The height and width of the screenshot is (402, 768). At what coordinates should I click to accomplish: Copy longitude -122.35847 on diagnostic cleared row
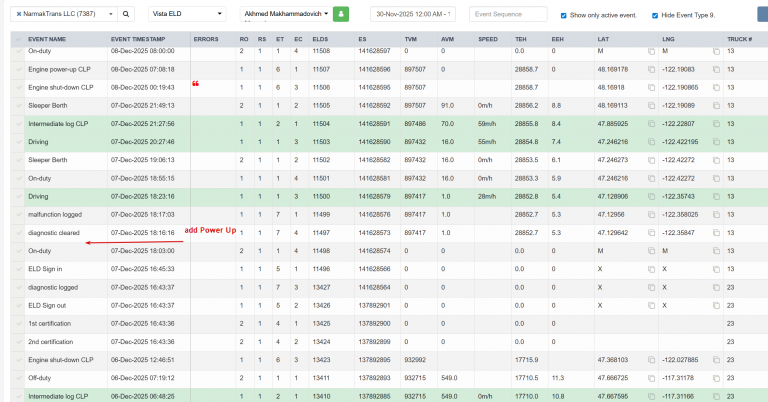point(716,233)
